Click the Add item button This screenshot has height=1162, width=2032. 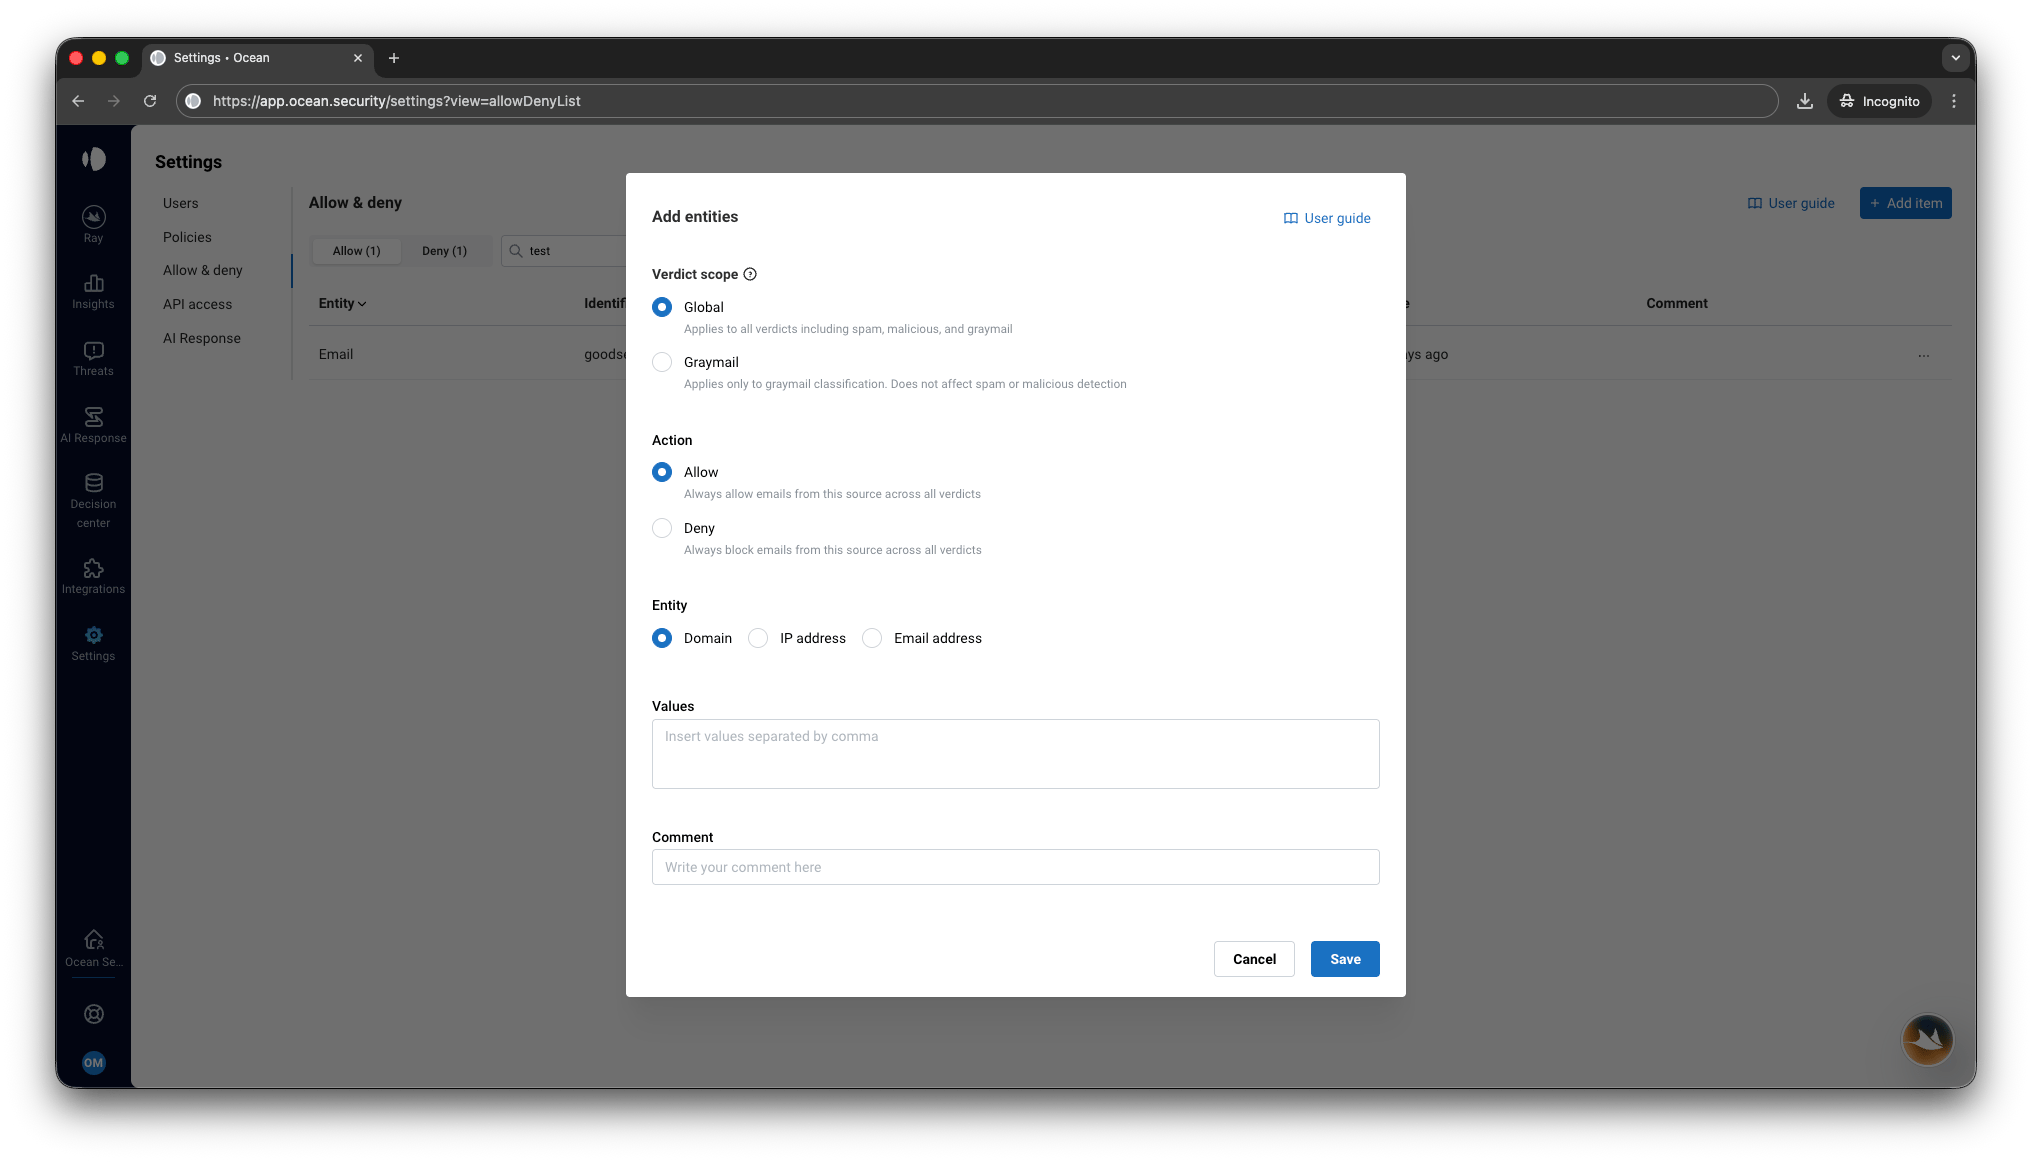point(1905,203)
